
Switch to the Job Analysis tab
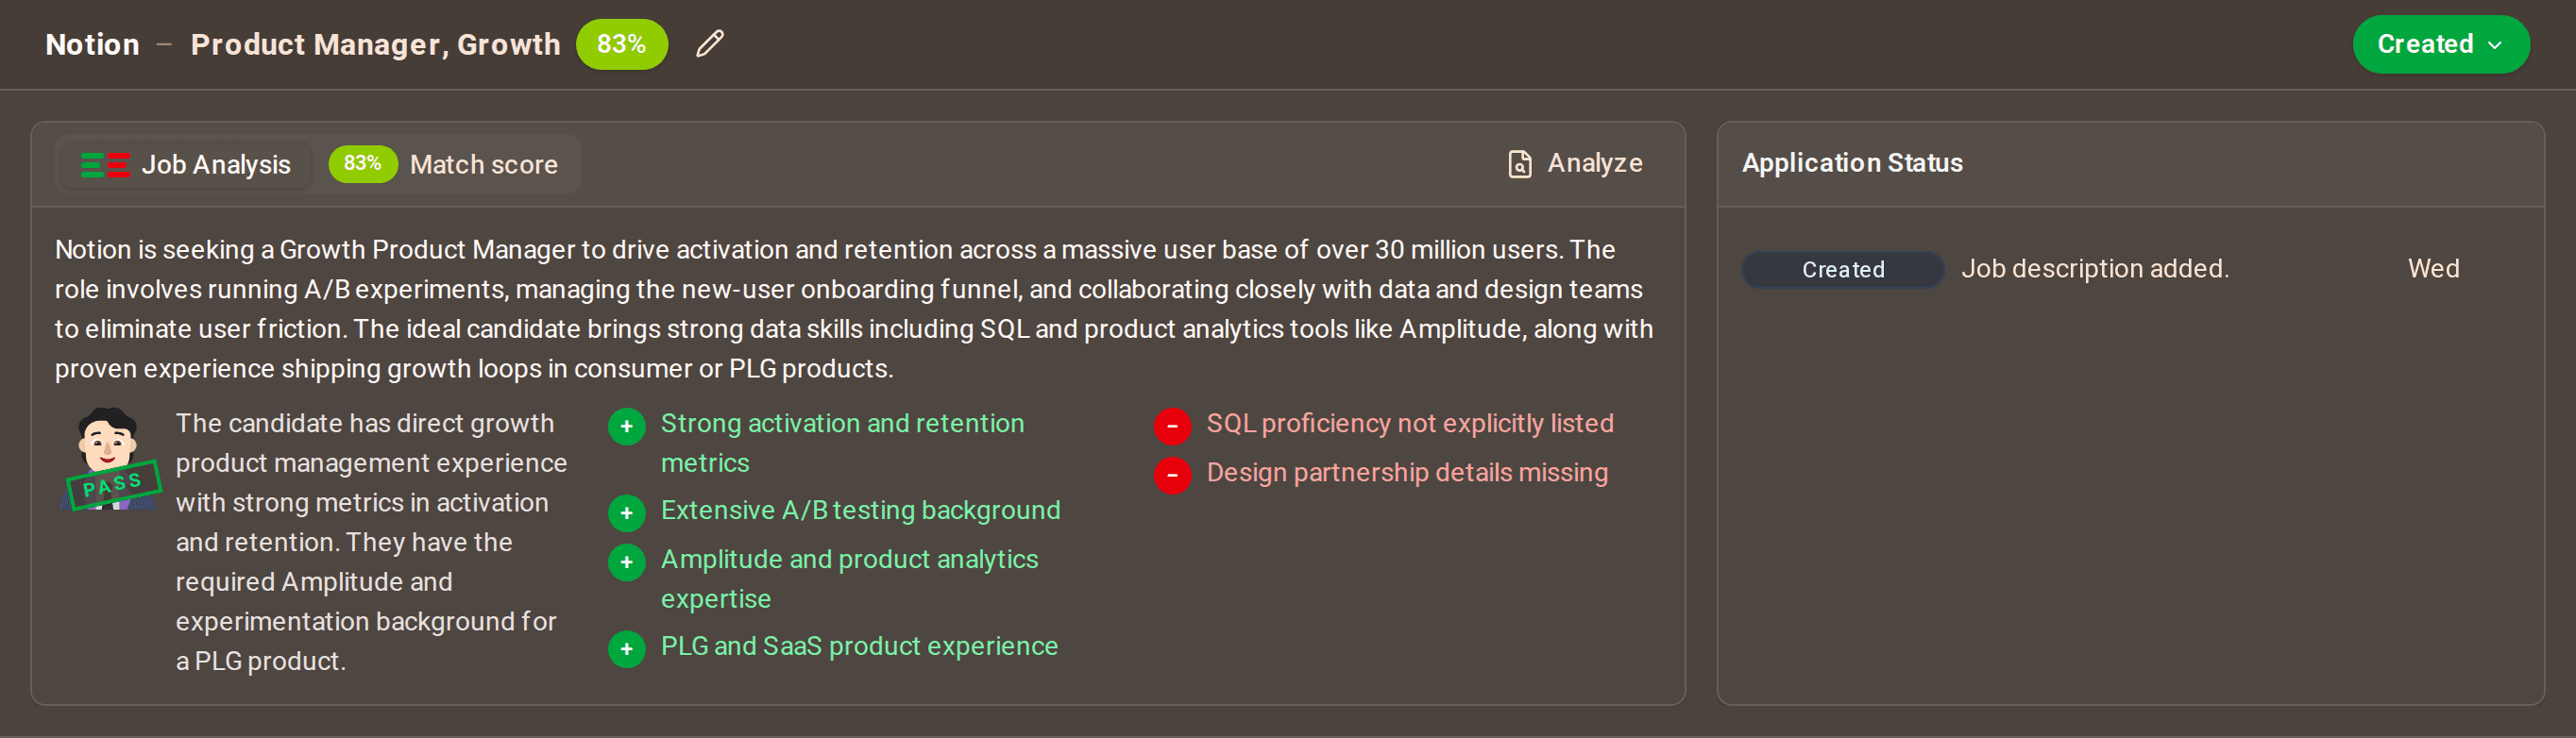186,165
